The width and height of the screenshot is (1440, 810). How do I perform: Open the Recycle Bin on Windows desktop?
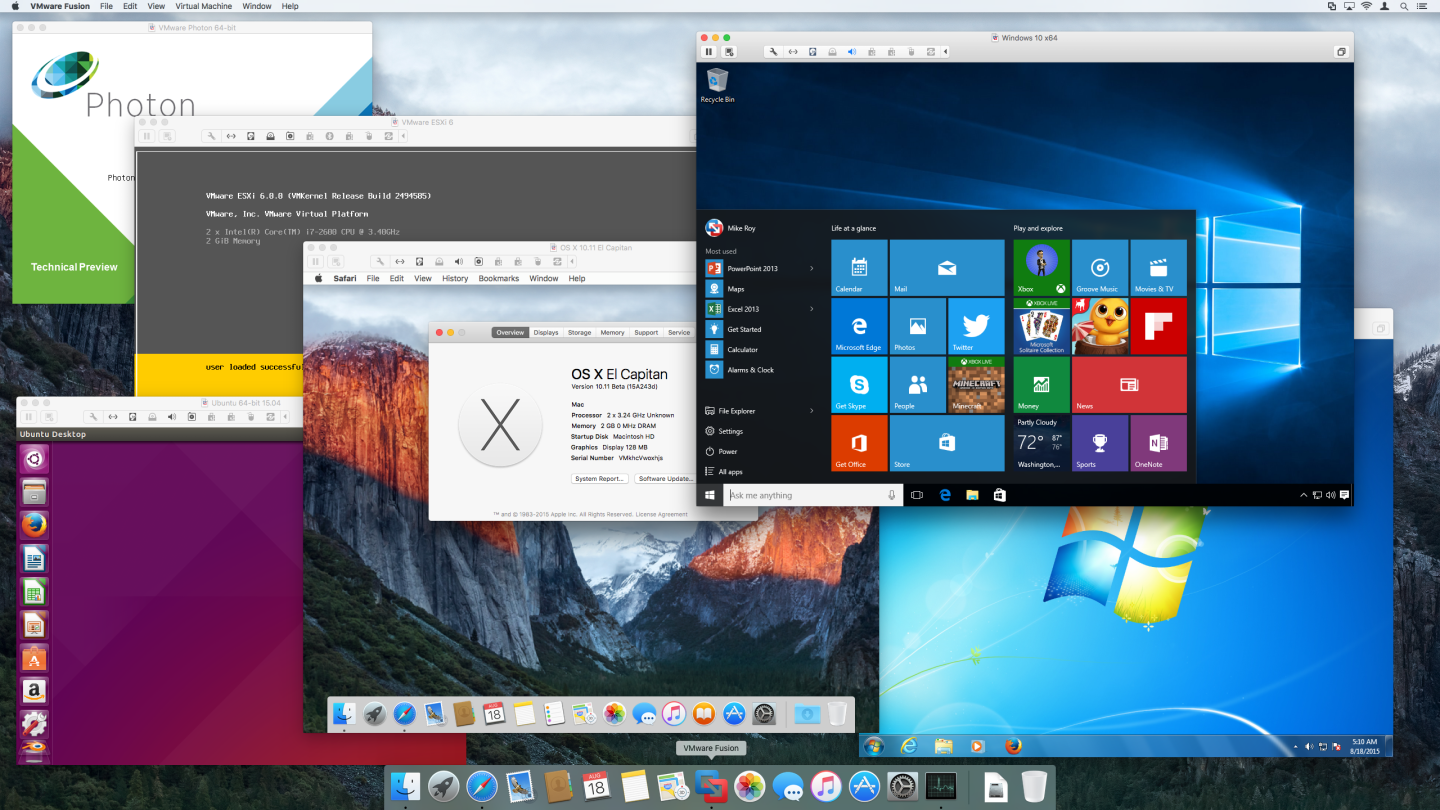point(717,80)
